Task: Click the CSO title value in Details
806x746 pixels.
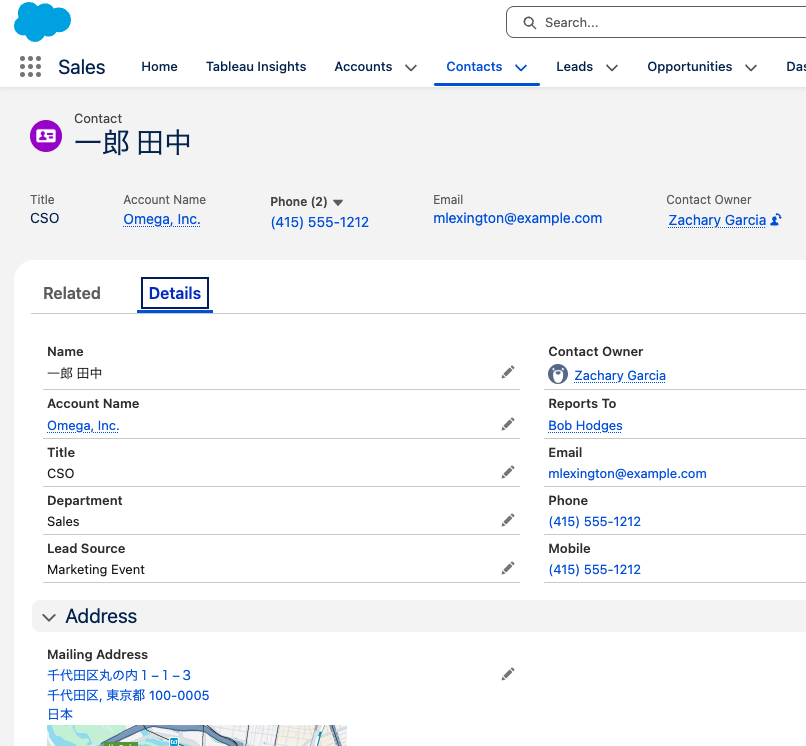Action: click(61, 474)
